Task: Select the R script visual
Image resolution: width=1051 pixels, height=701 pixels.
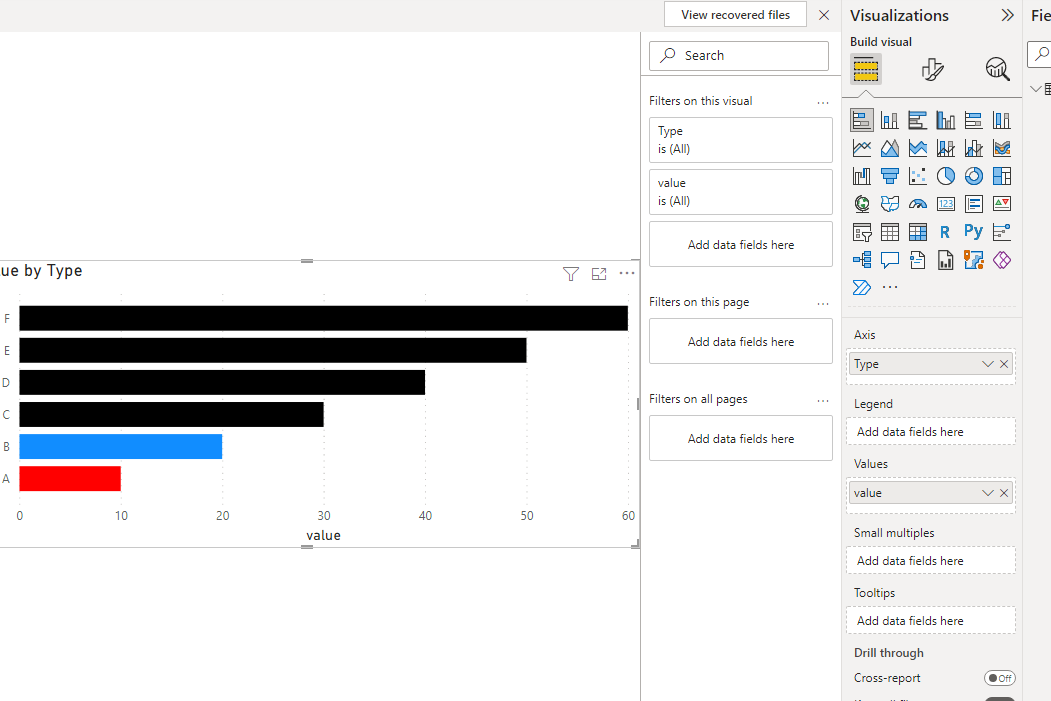Action: tap(946, 232)
